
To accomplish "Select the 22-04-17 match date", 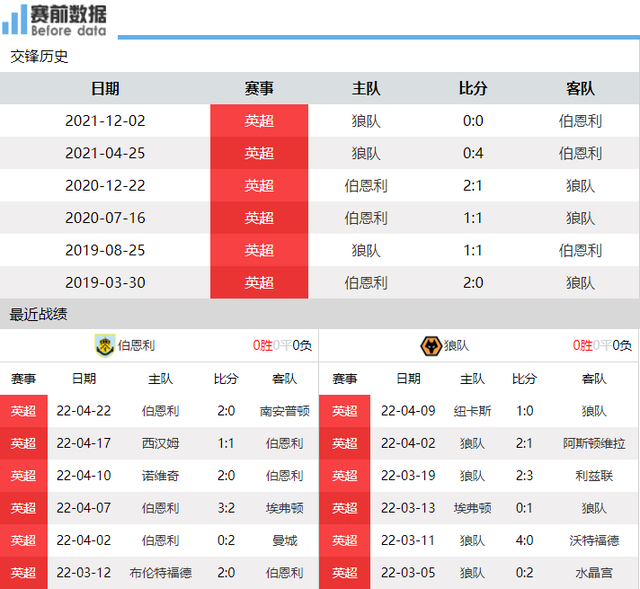I will [84, 443].
